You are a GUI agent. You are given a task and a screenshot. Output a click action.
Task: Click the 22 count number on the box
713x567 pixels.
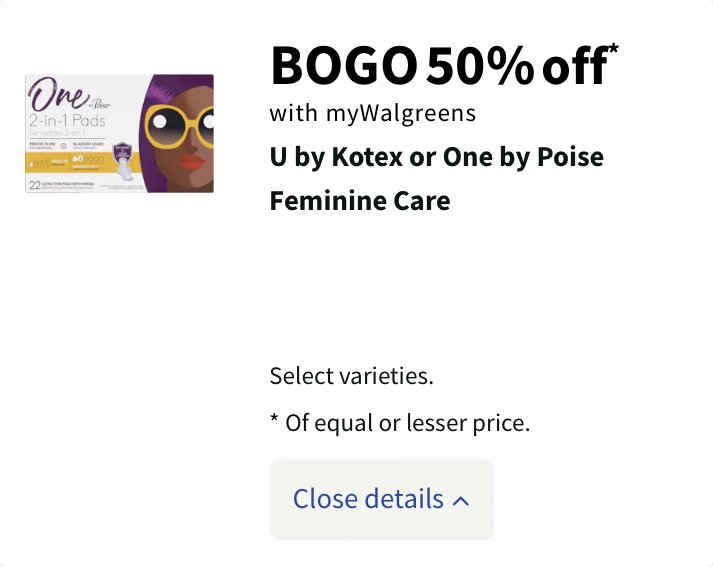(x=35, y=185)
